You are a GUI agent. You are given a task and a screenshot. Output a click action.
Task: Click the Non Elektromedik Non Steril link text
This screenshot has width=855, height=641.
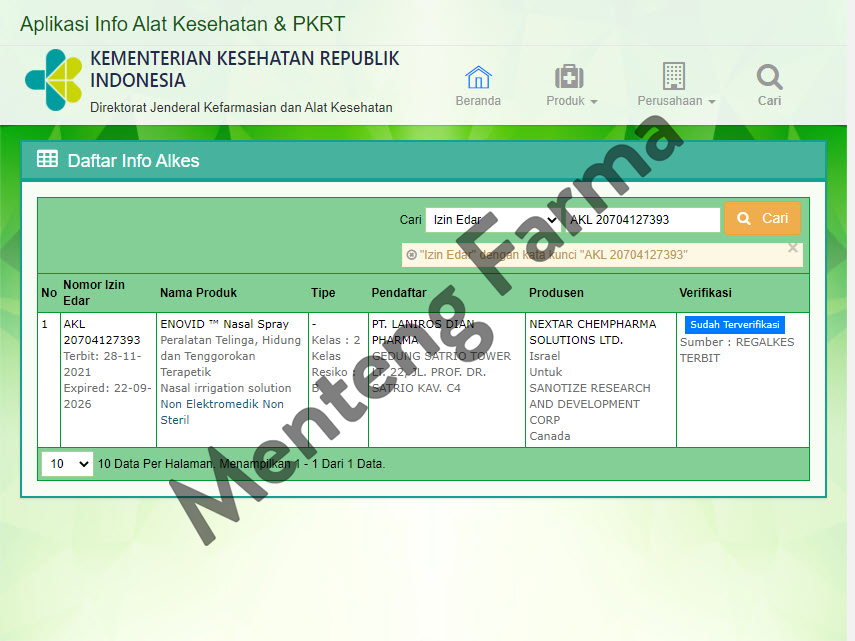[222, 412]
